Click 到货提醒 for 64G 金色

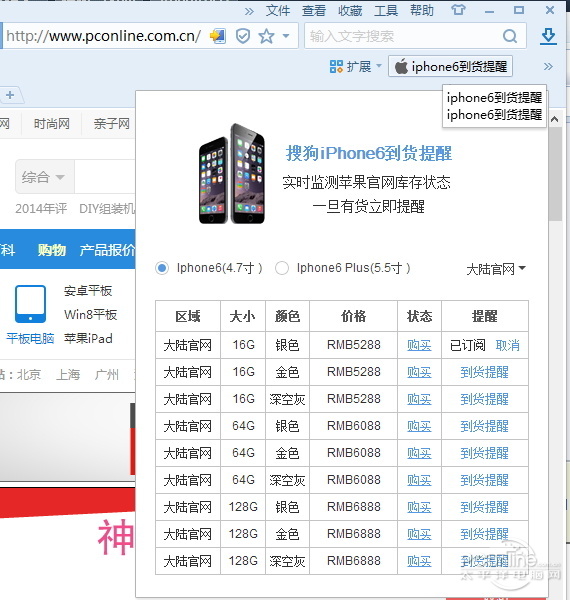(484, 453)
